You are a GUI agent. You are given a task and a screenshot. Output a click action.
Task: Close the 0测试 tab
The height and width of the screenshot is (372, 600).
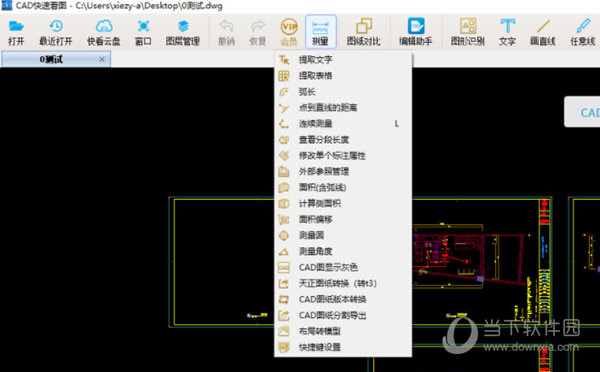102,59
